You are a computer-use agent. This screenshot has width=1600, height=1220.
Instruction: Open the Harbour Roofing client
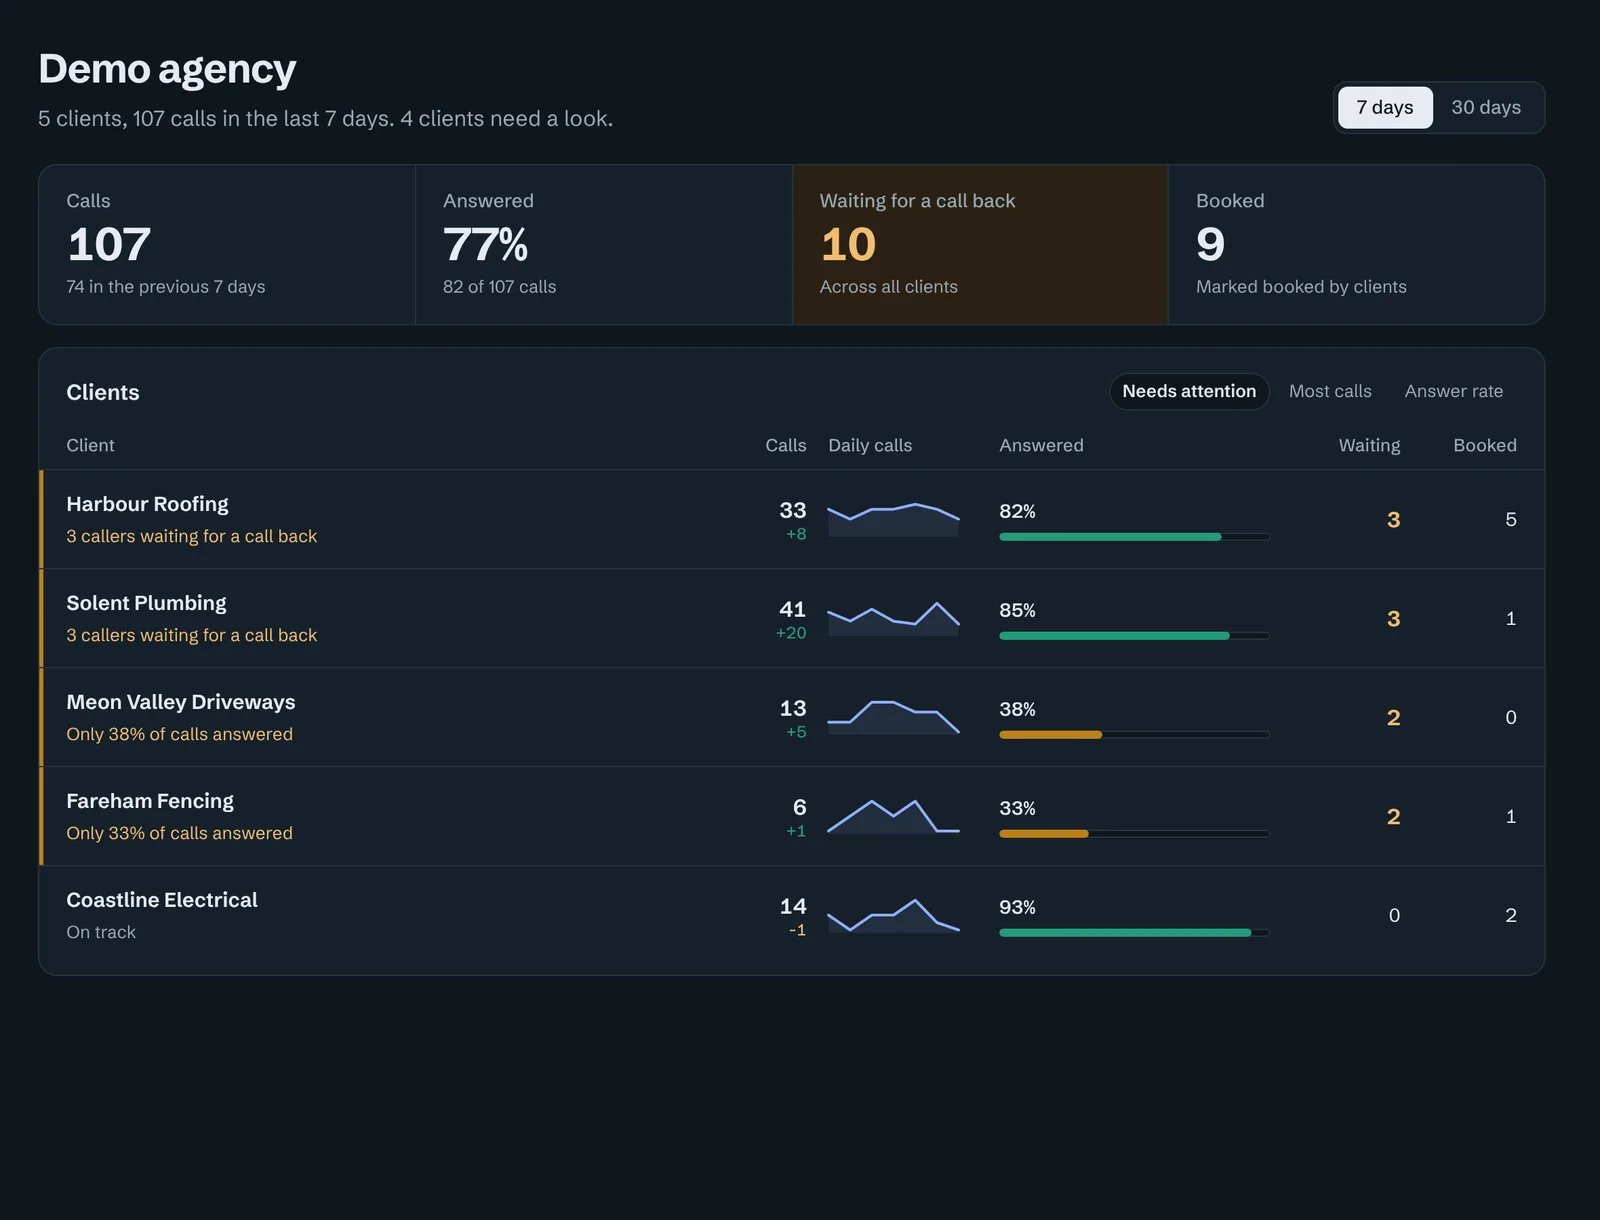(792, 519)
